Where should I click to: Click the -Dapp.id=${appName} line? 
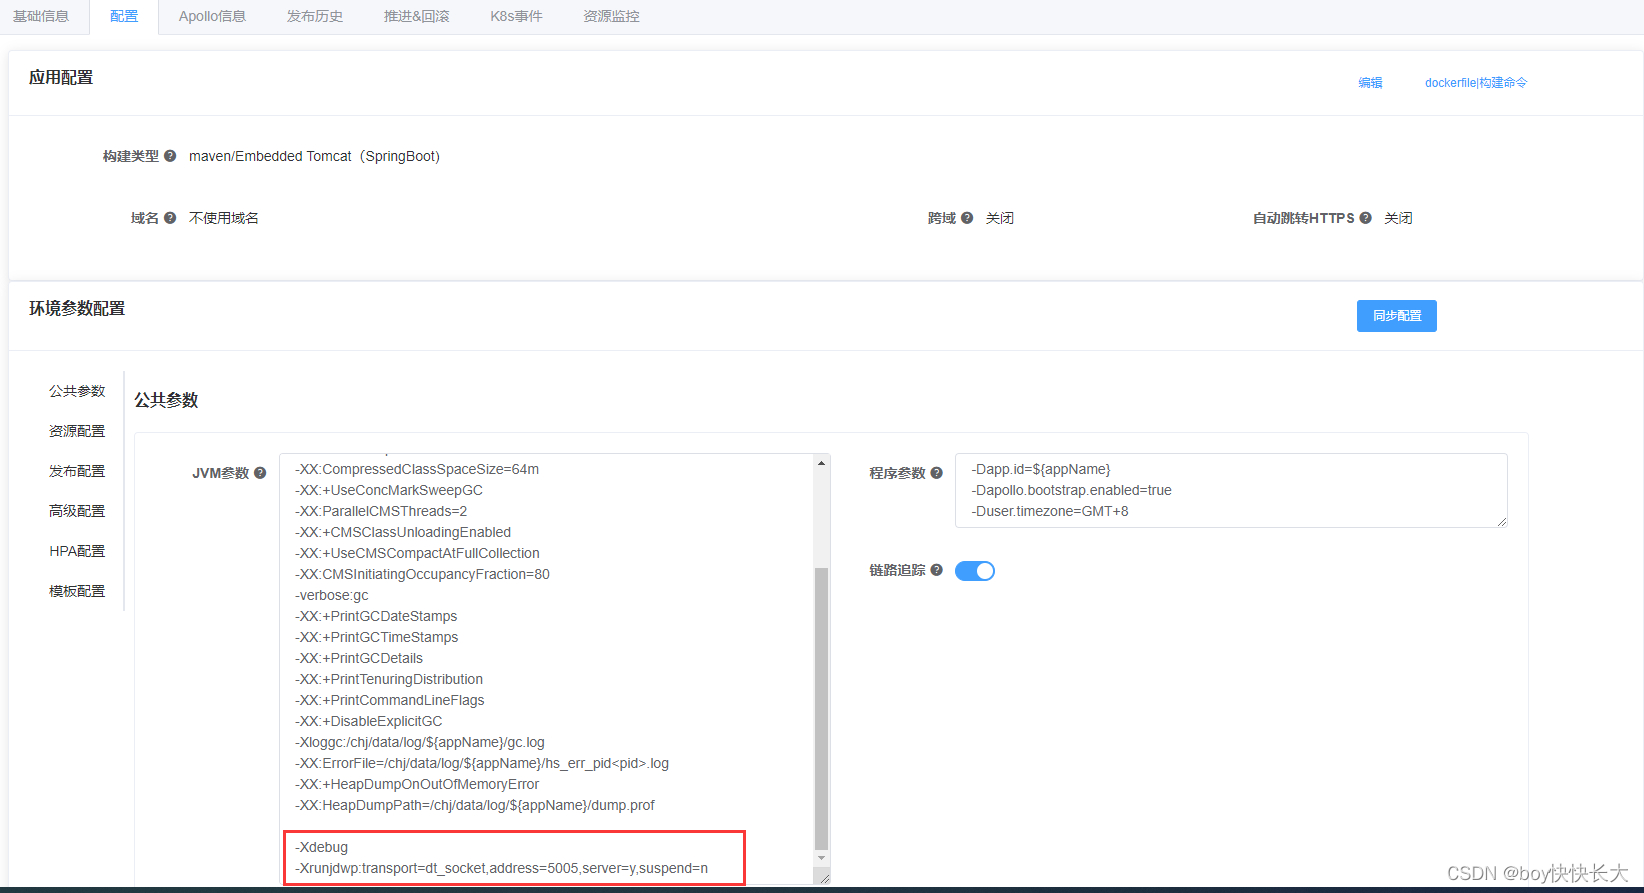[1041, 469]
